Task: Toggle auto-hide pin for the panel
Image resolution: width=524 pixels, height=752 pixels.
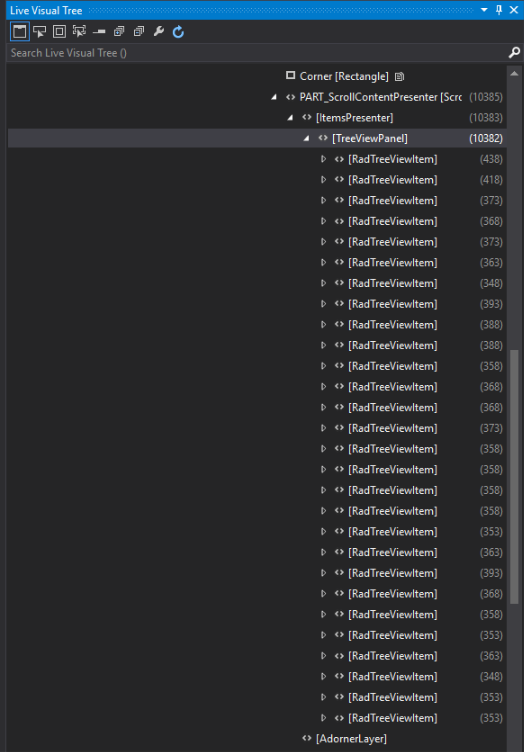Action: tap(499, 10)
